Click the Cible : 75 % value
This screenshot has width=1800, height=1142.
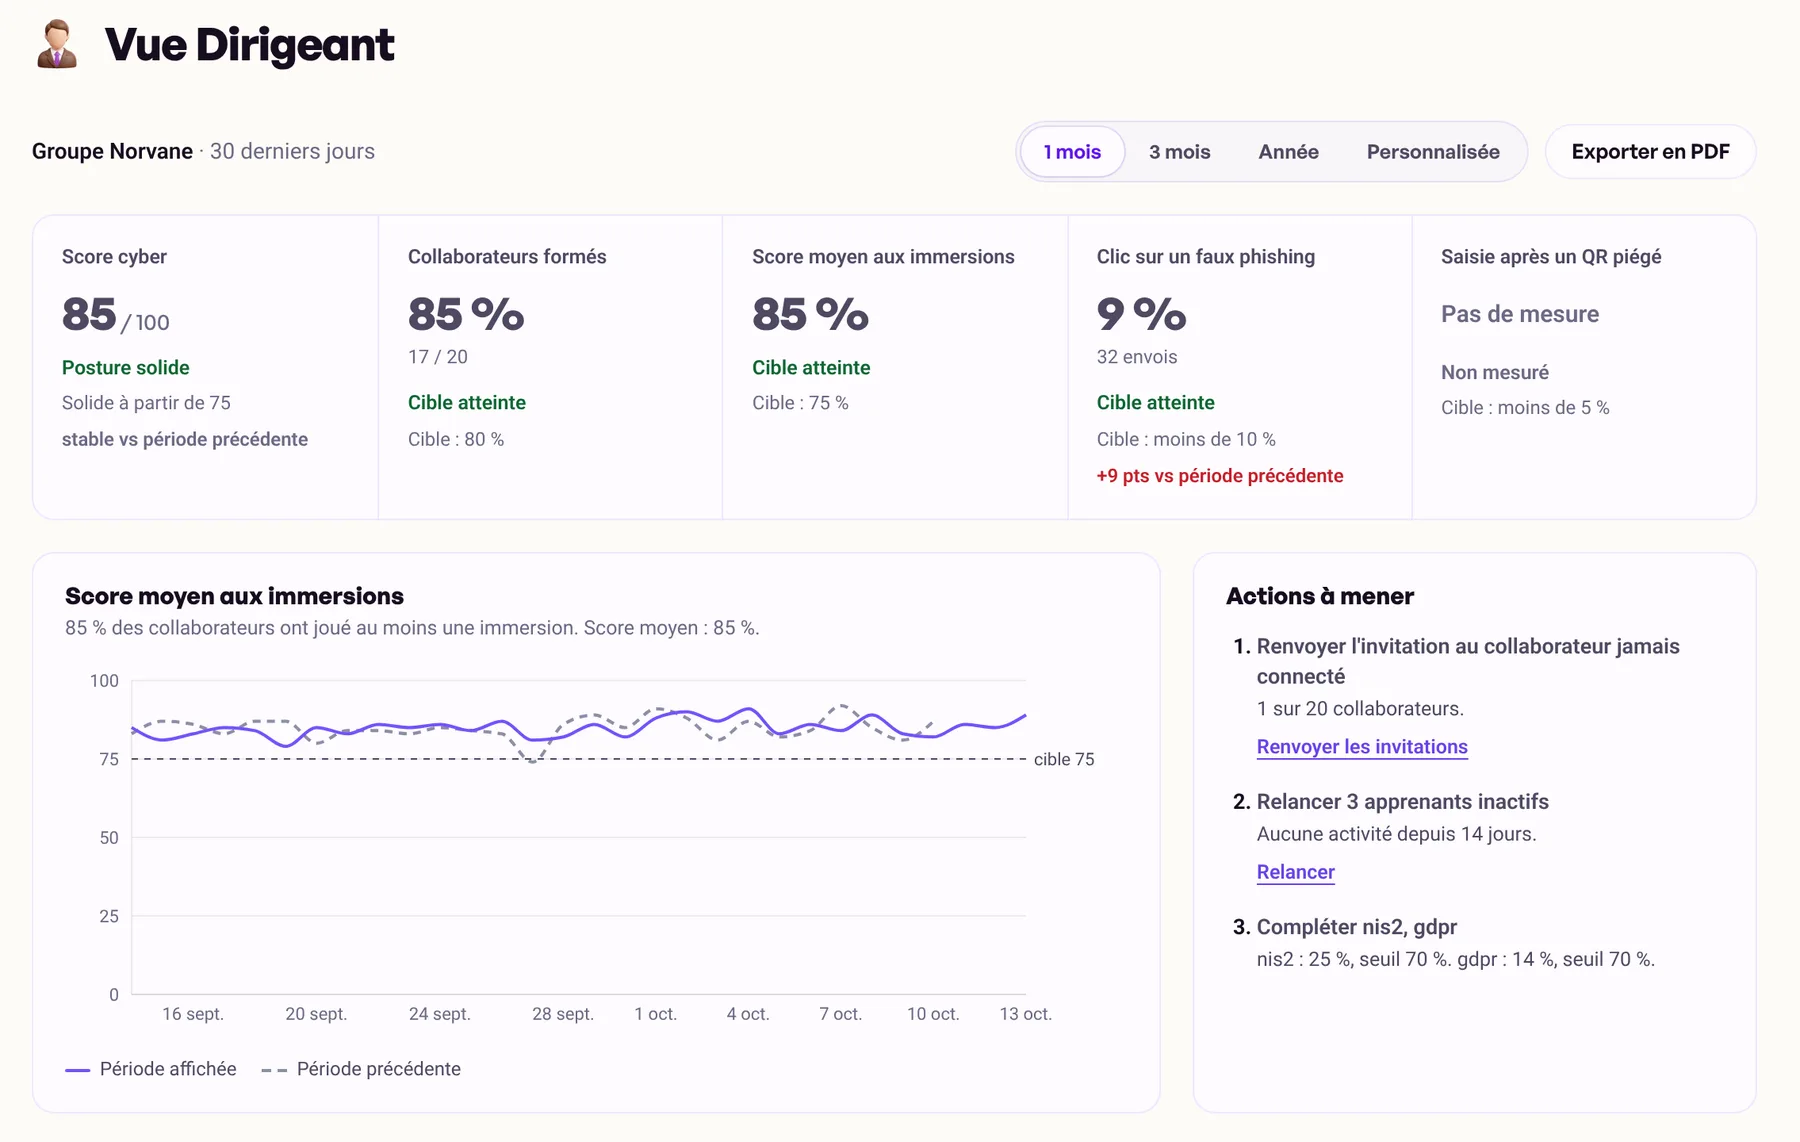click(x=800, y=403)
